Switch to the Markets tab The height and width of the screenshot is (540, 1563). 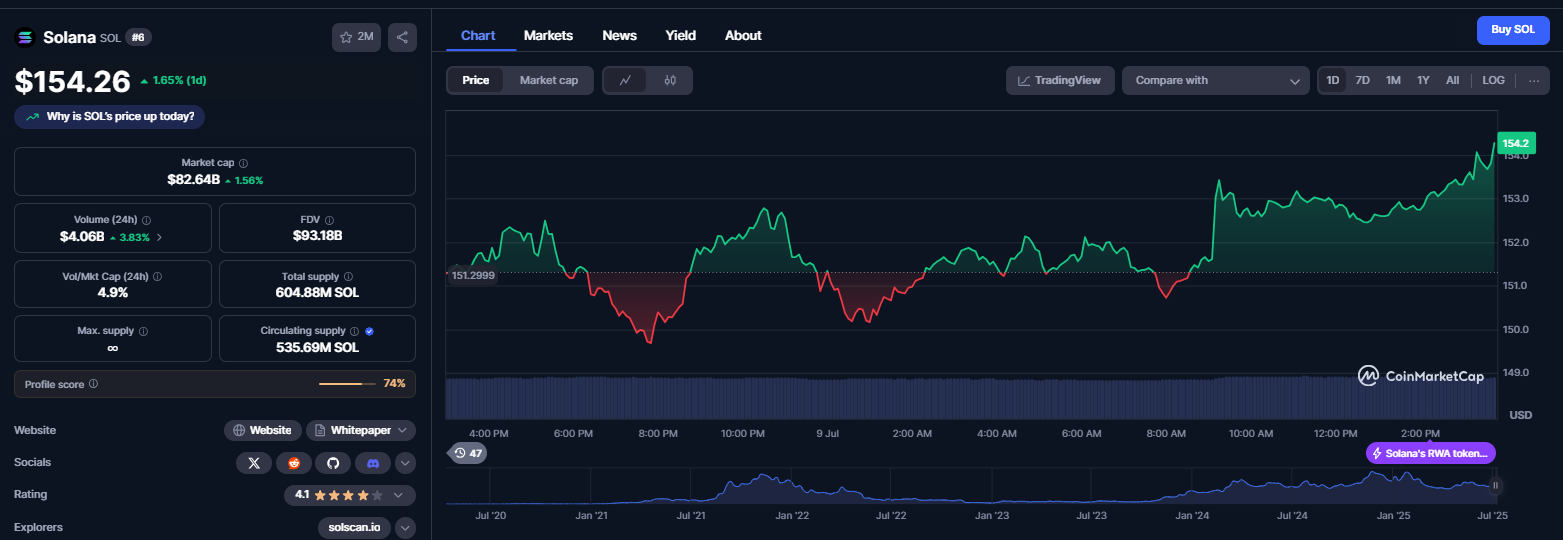point(548,35)
